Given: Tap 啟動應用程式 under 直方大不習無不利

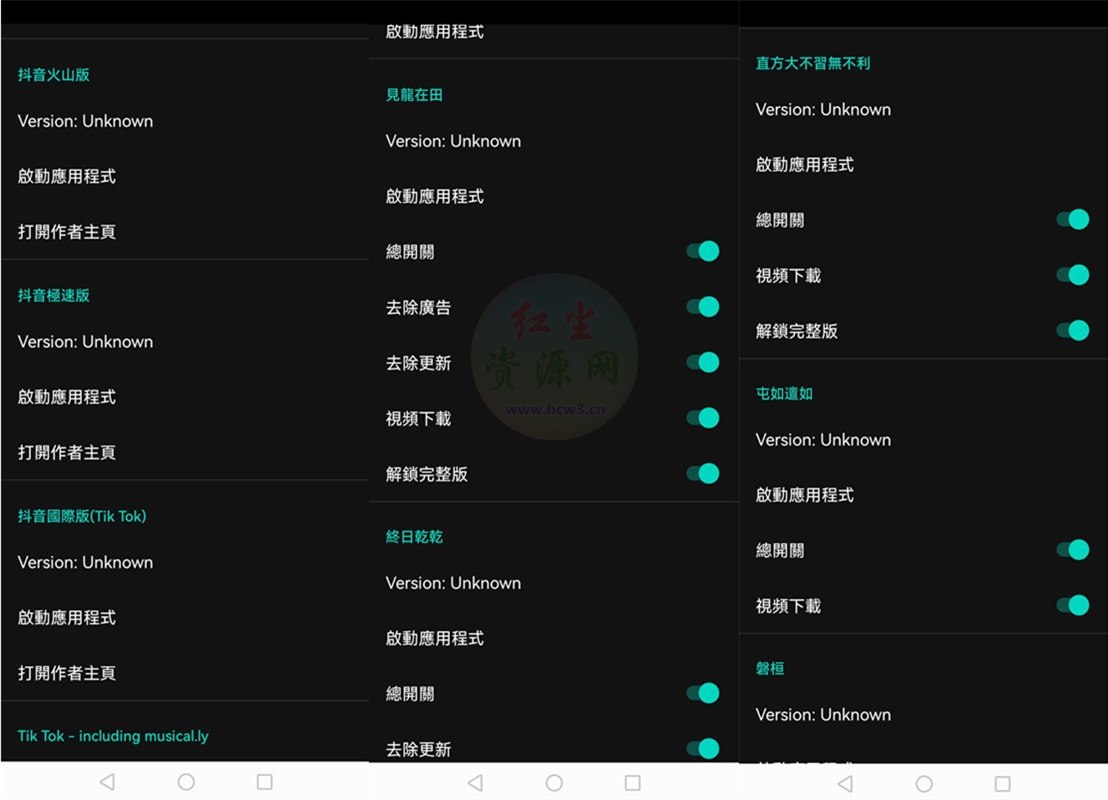Looking at the screenshot, I should pos(805,165).
